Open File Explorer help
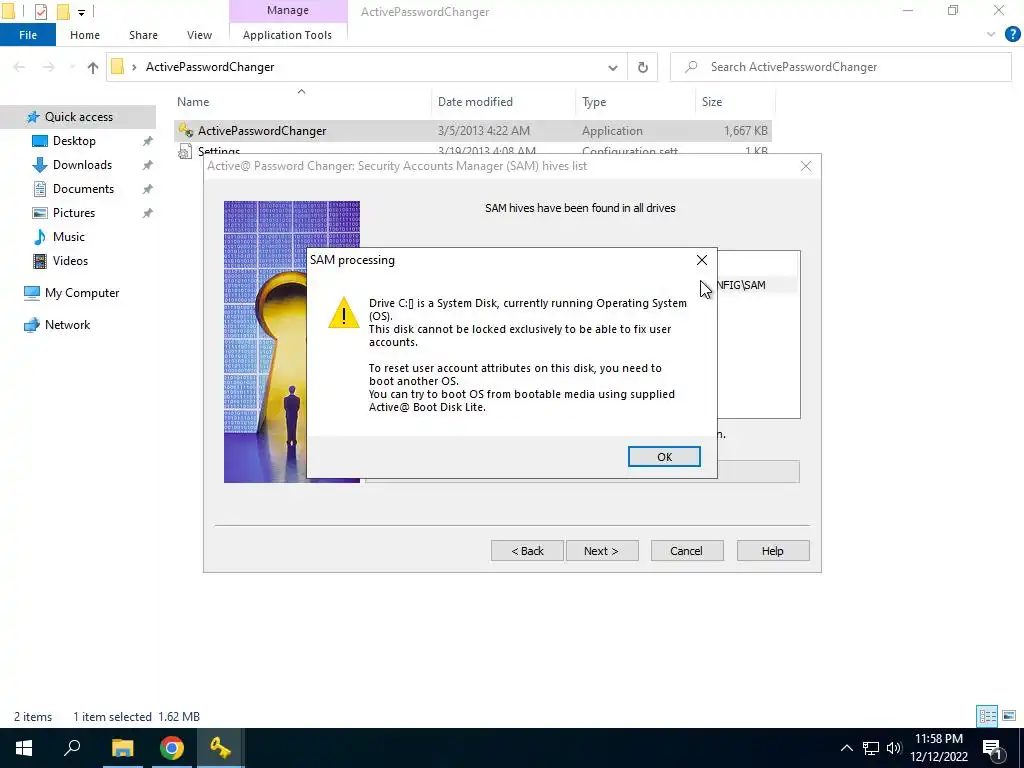 [x=1013, y=35]
